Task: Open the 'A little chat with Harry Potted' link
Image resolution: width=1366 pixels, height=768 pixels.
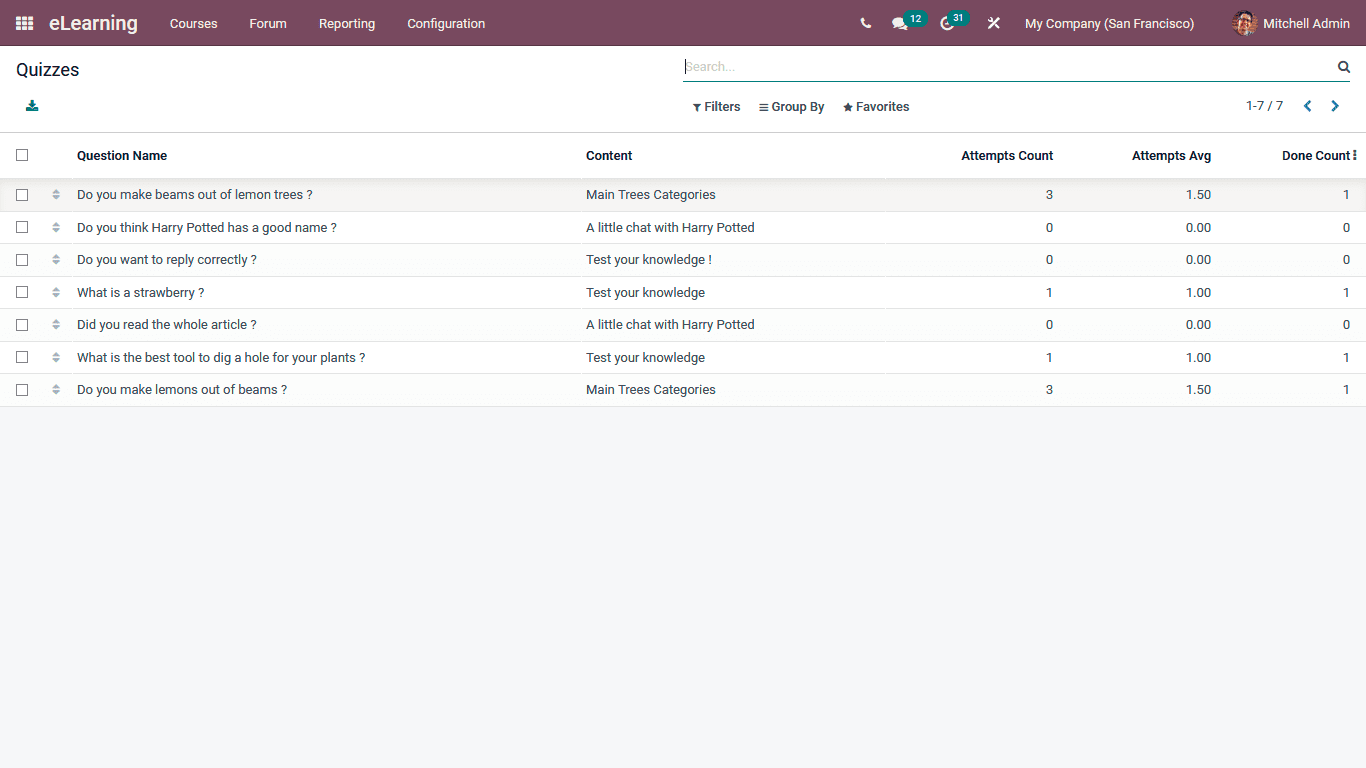Action: (670, 227)
